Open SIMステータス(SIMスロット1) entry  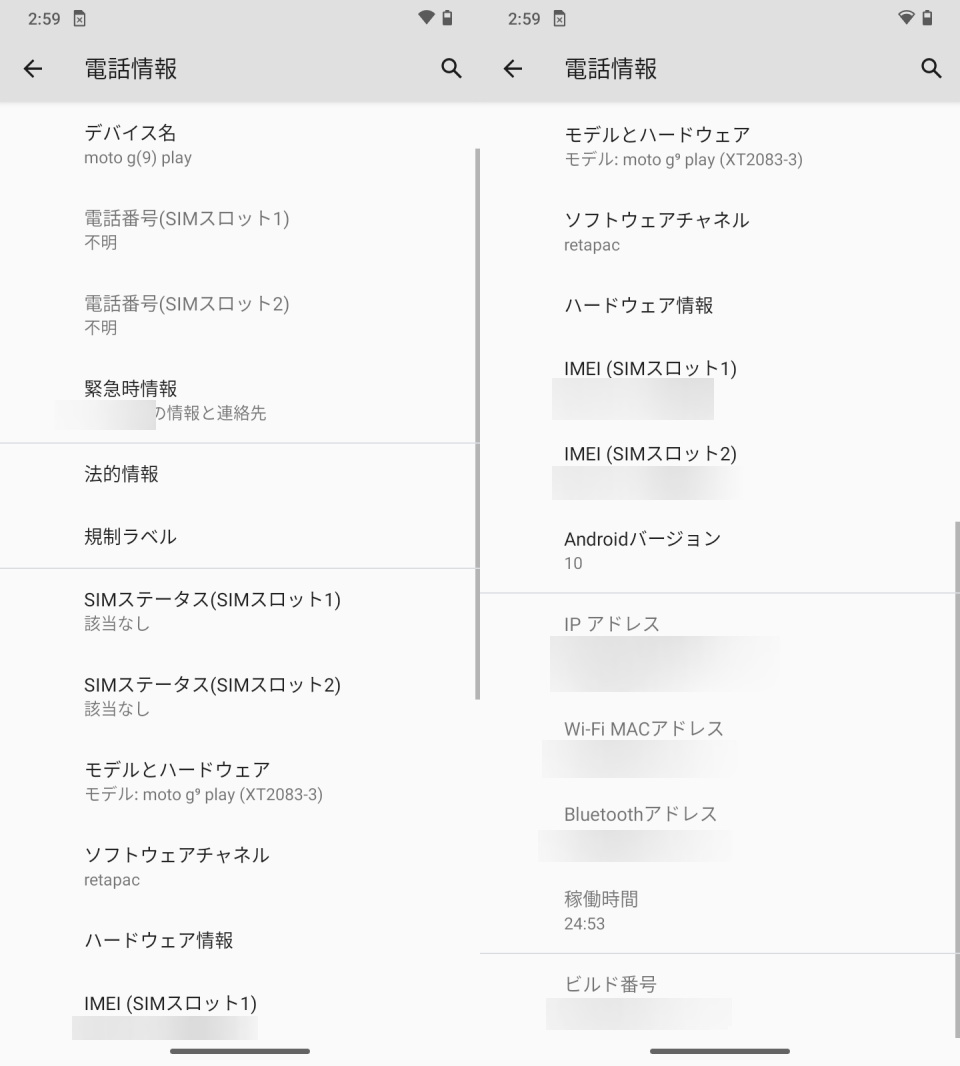(x=238, y=611)
